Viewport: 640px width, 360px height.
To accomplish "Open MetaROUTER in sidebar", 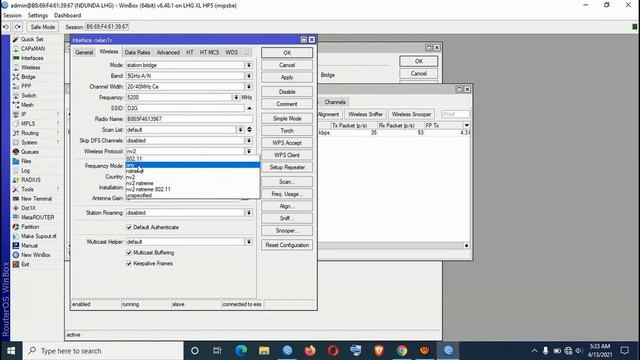I will [37, 218].
